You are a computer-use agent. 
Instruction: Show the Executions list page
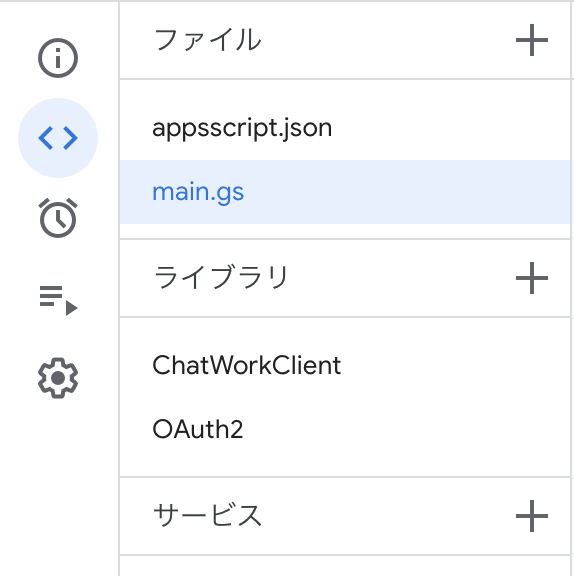click(x=58, y=300)
